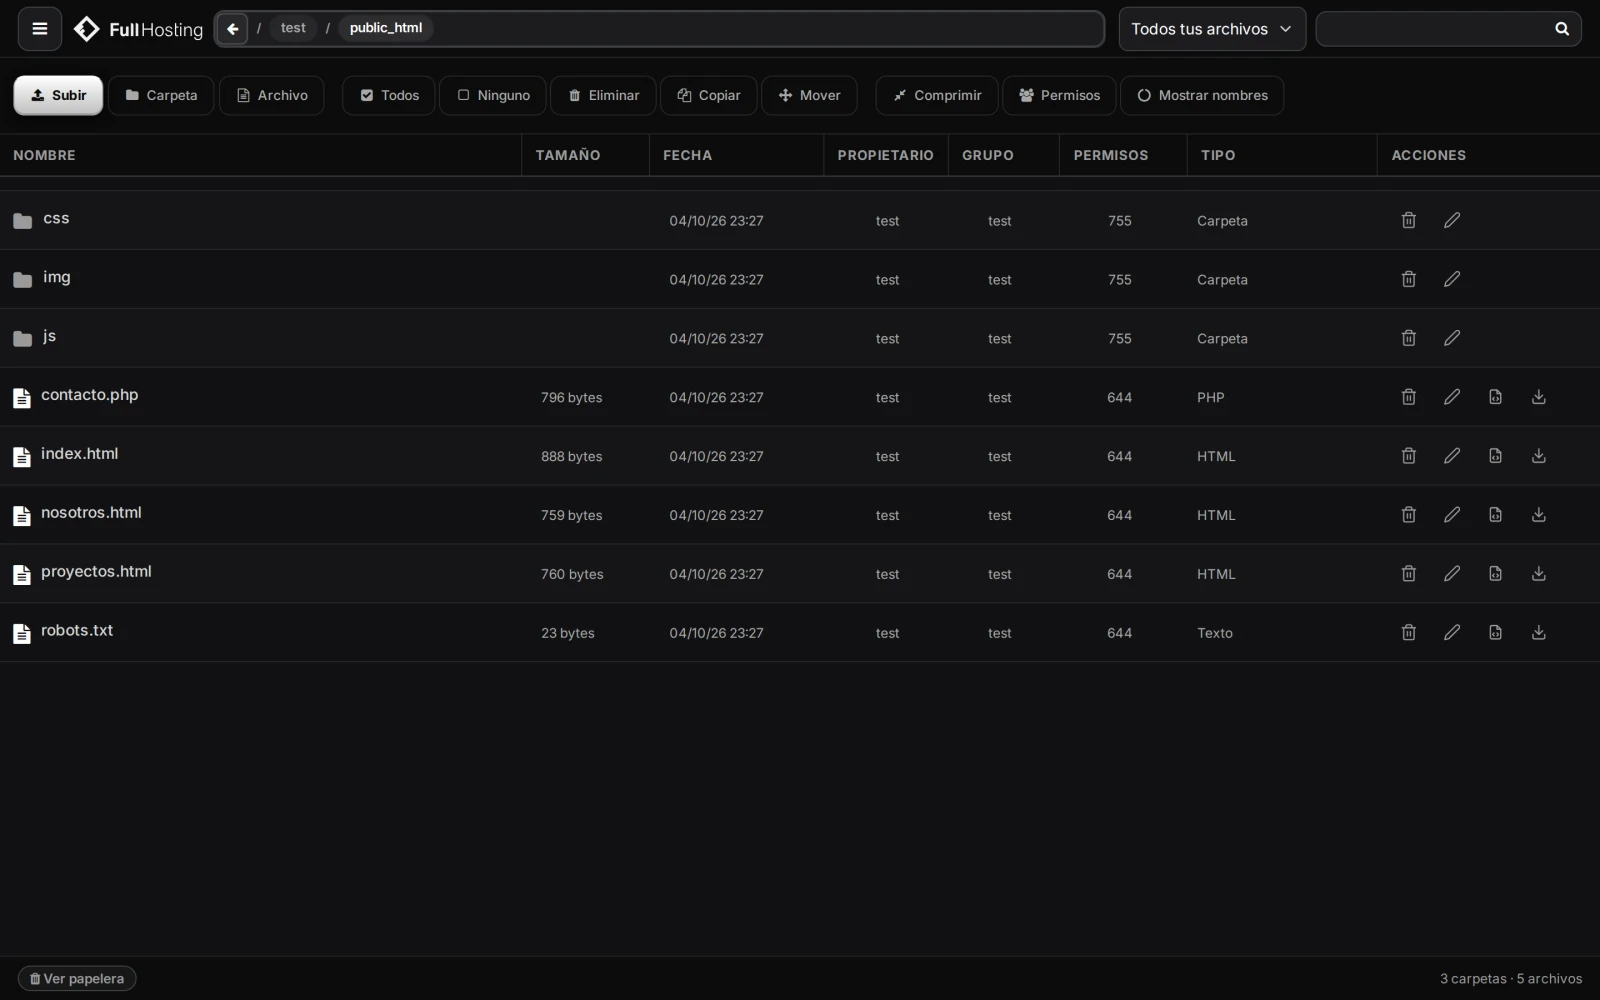Download robots.txt
The height and width of the screenshot is (1000, 1600).
click(1538, 633)
